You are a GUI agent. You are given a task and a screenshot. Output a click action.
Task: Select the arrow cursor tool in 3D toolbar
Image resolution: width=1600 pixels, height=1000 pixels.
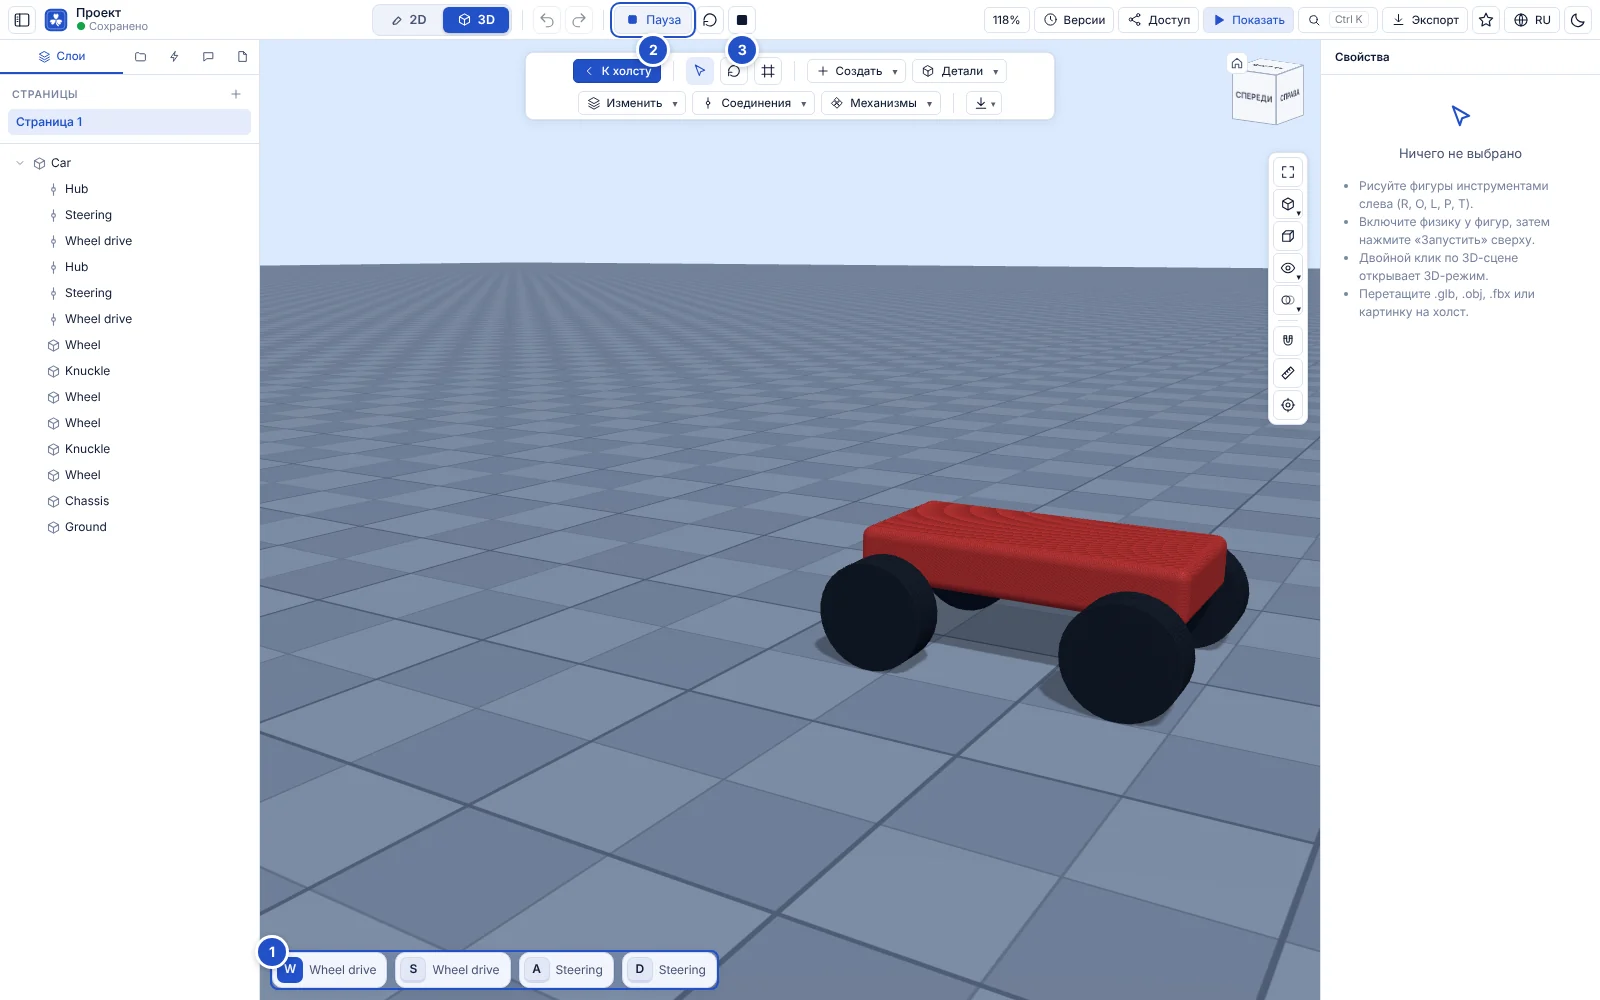(x=700, y=71)
